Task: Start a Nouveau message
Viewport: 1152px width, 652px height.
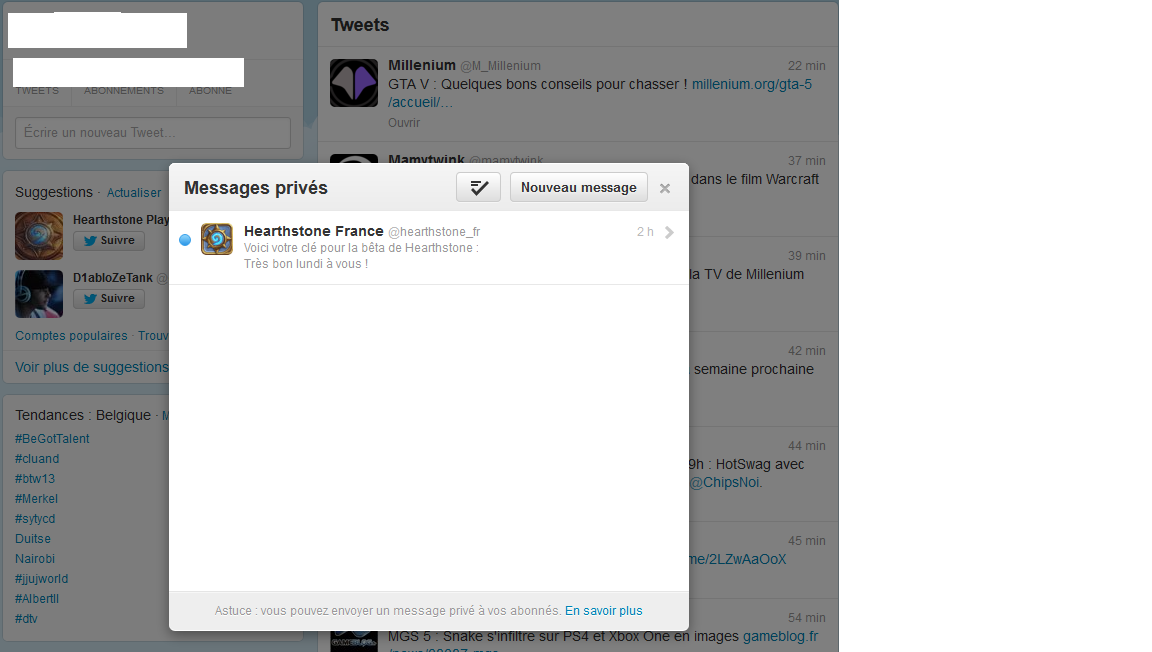Action: click(579, 187)
